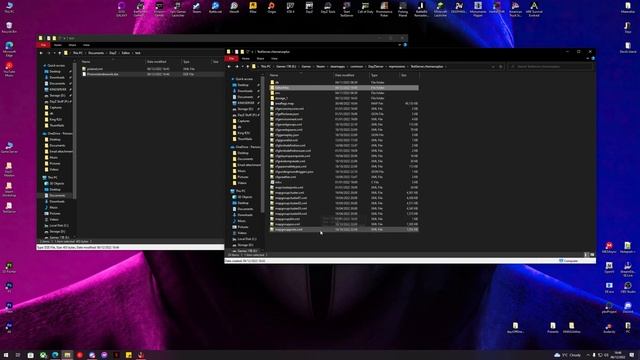
Task: Open ARK Survival Evolved desktop shortcut
Action: 534,8
